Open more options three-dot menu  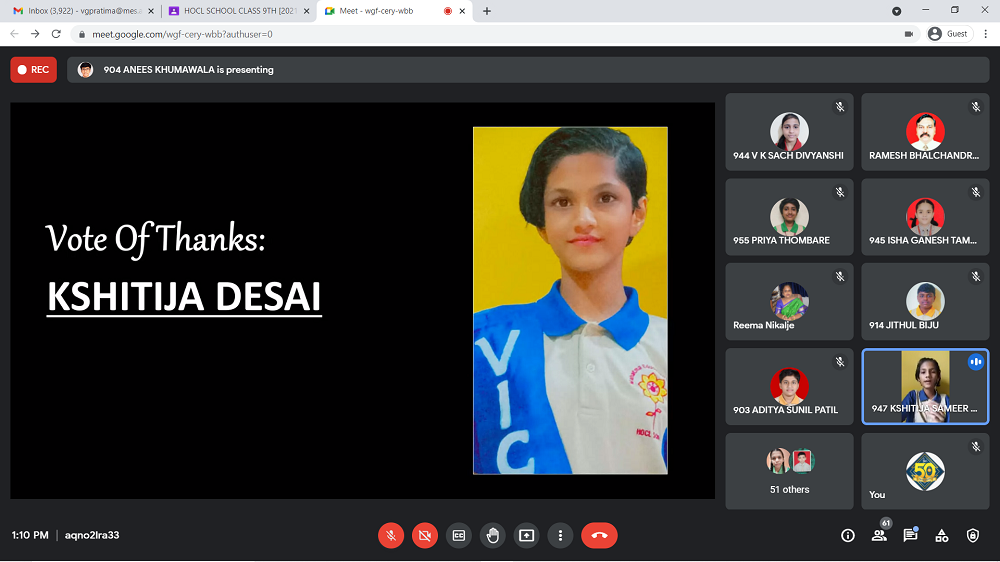tap(561, 535)
